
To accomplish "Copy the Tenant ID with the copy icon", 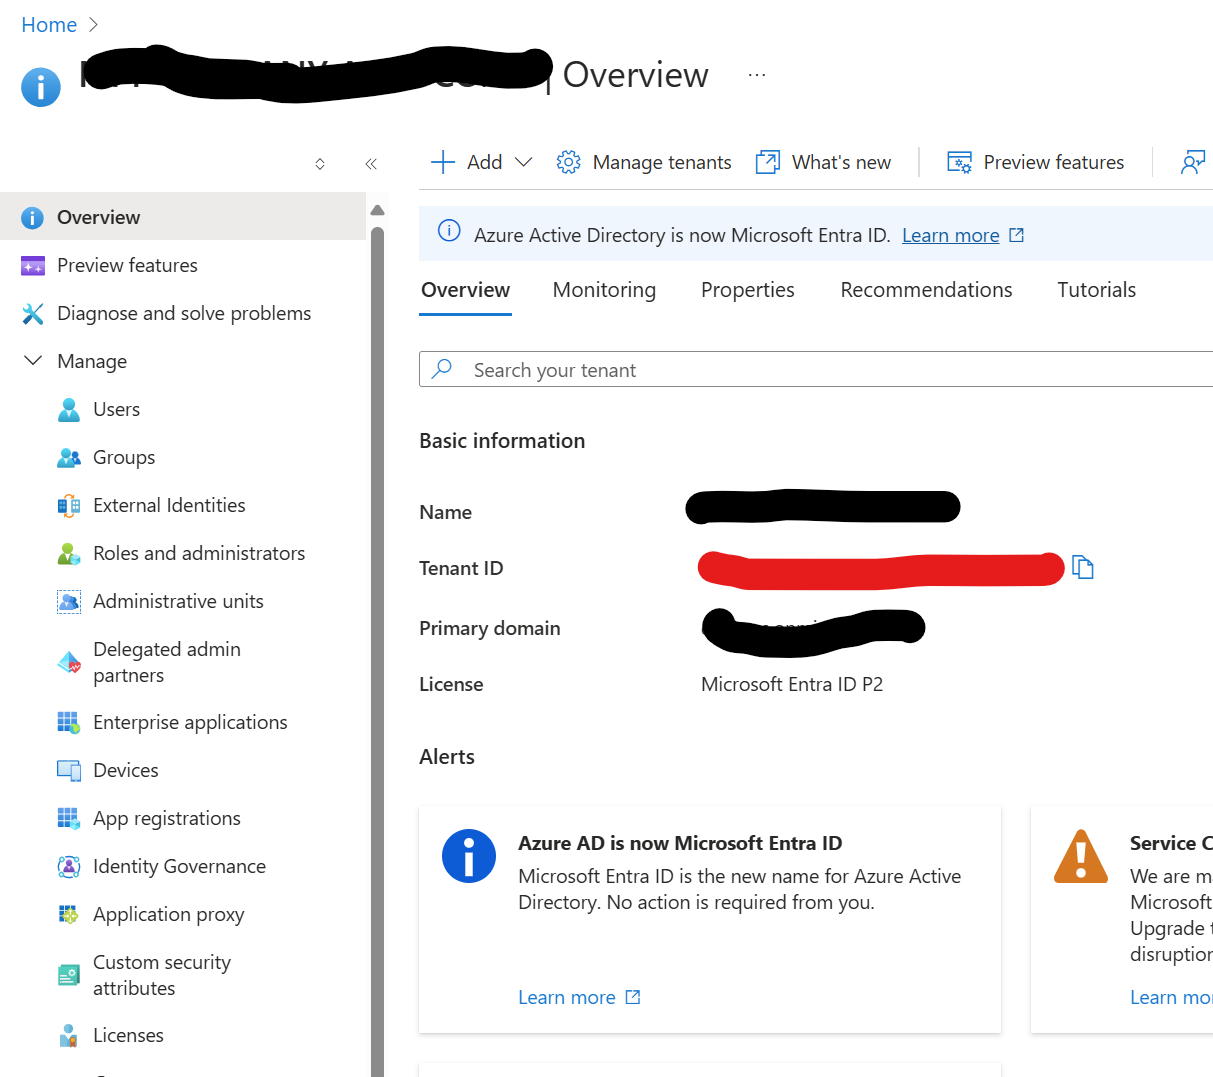I will (x=1082, y=567).
